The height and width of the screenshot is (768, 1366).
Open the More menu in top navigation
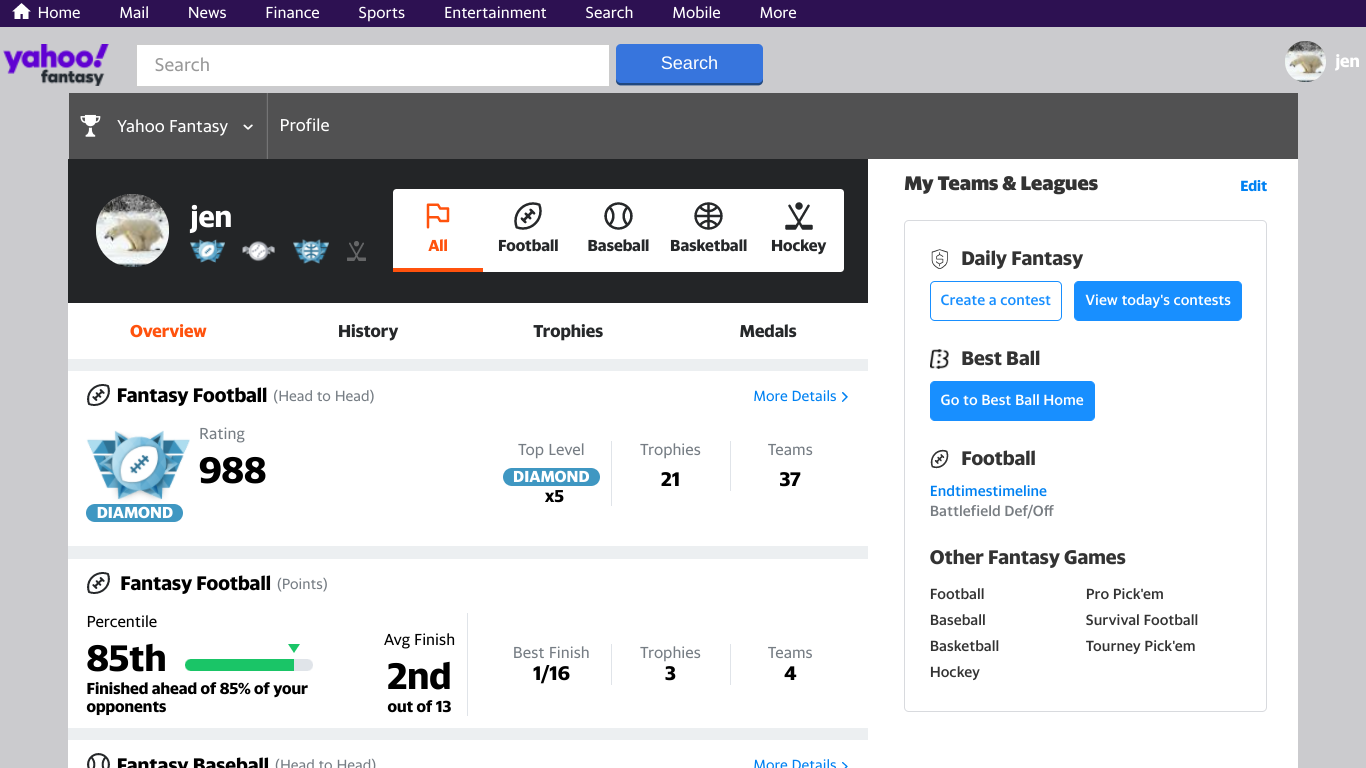click(778, 13)
